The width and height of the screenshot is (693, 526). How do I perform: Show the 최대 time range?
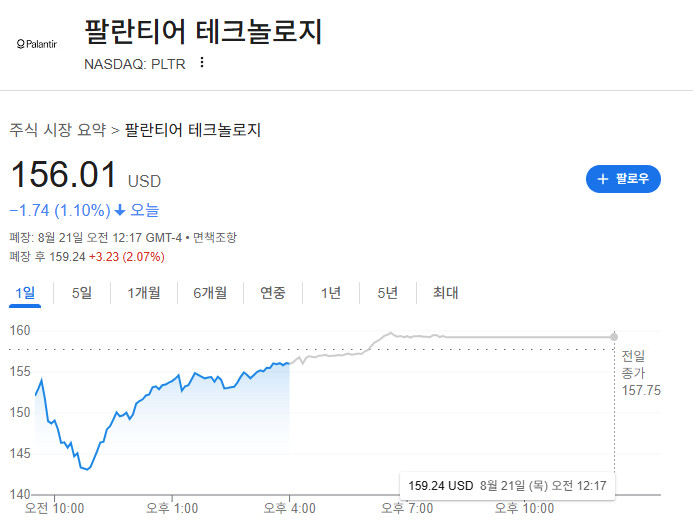[x=446, y=293]
